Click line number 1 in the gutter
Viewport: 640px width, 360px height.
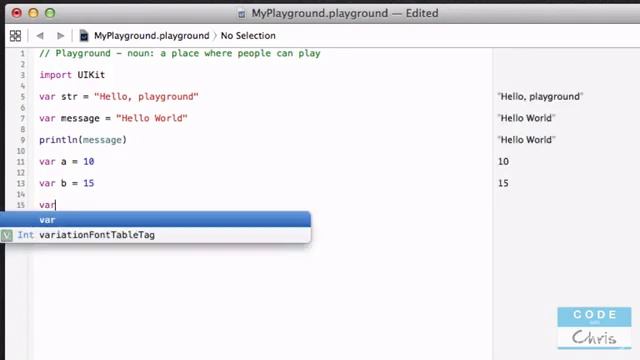tap(22, 53)
